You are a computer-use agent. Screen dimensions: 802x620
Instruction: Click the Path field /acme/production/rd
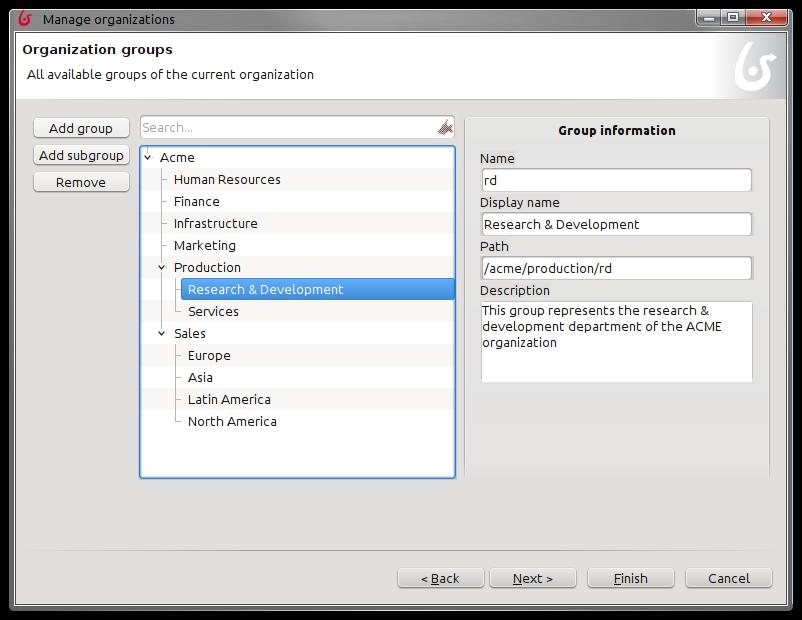tap(616, 268)
